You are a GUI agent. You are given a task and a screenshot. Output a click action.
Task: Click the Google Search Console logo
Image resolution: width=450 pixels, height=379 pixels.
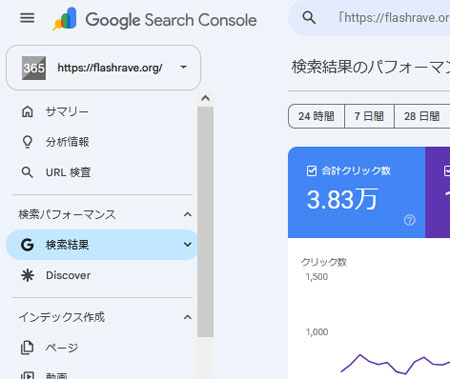click(x=155, y=19)
